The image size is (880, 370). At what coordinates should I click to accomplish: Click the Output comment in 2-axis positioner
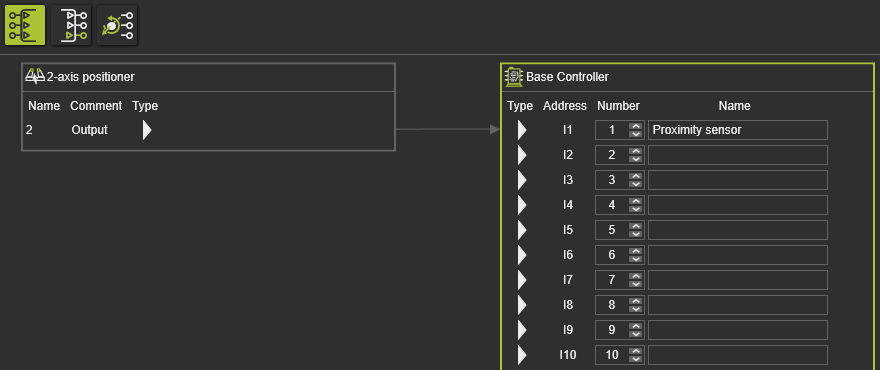point(89,130)
